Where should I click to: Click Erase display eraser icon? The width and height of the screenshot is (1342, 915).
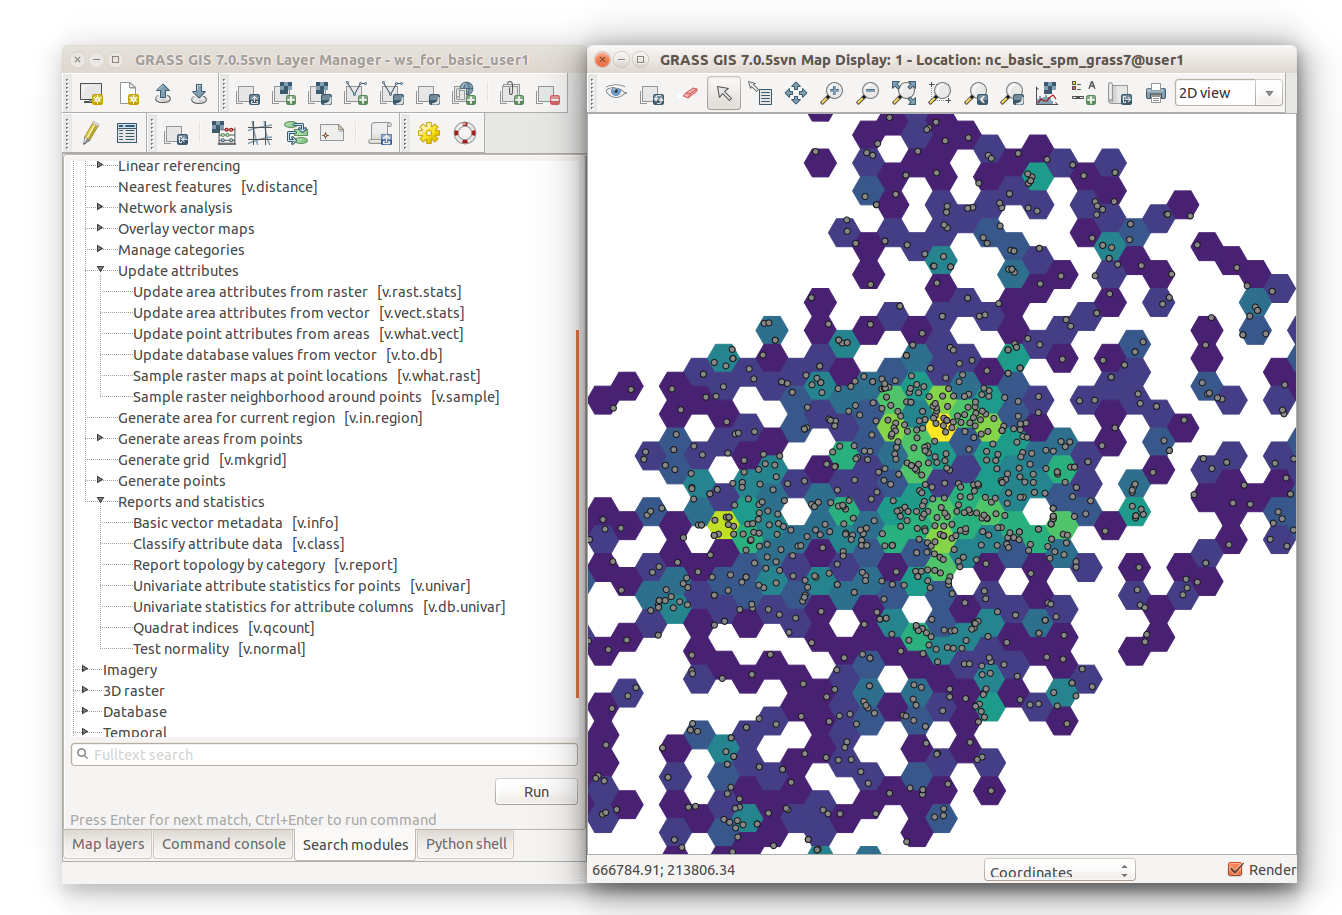click(689, 93)
